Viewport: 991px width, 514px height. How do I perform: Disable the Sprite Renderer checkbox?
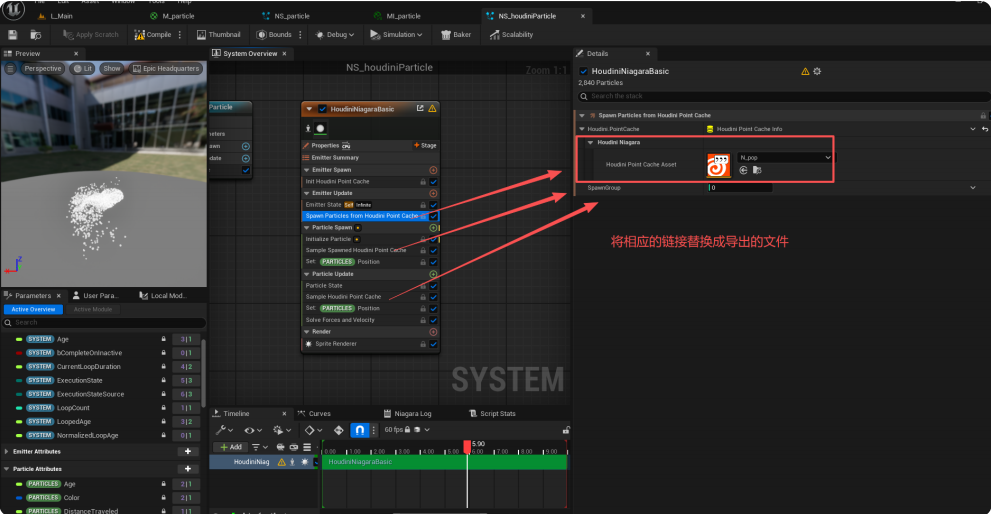433,344
